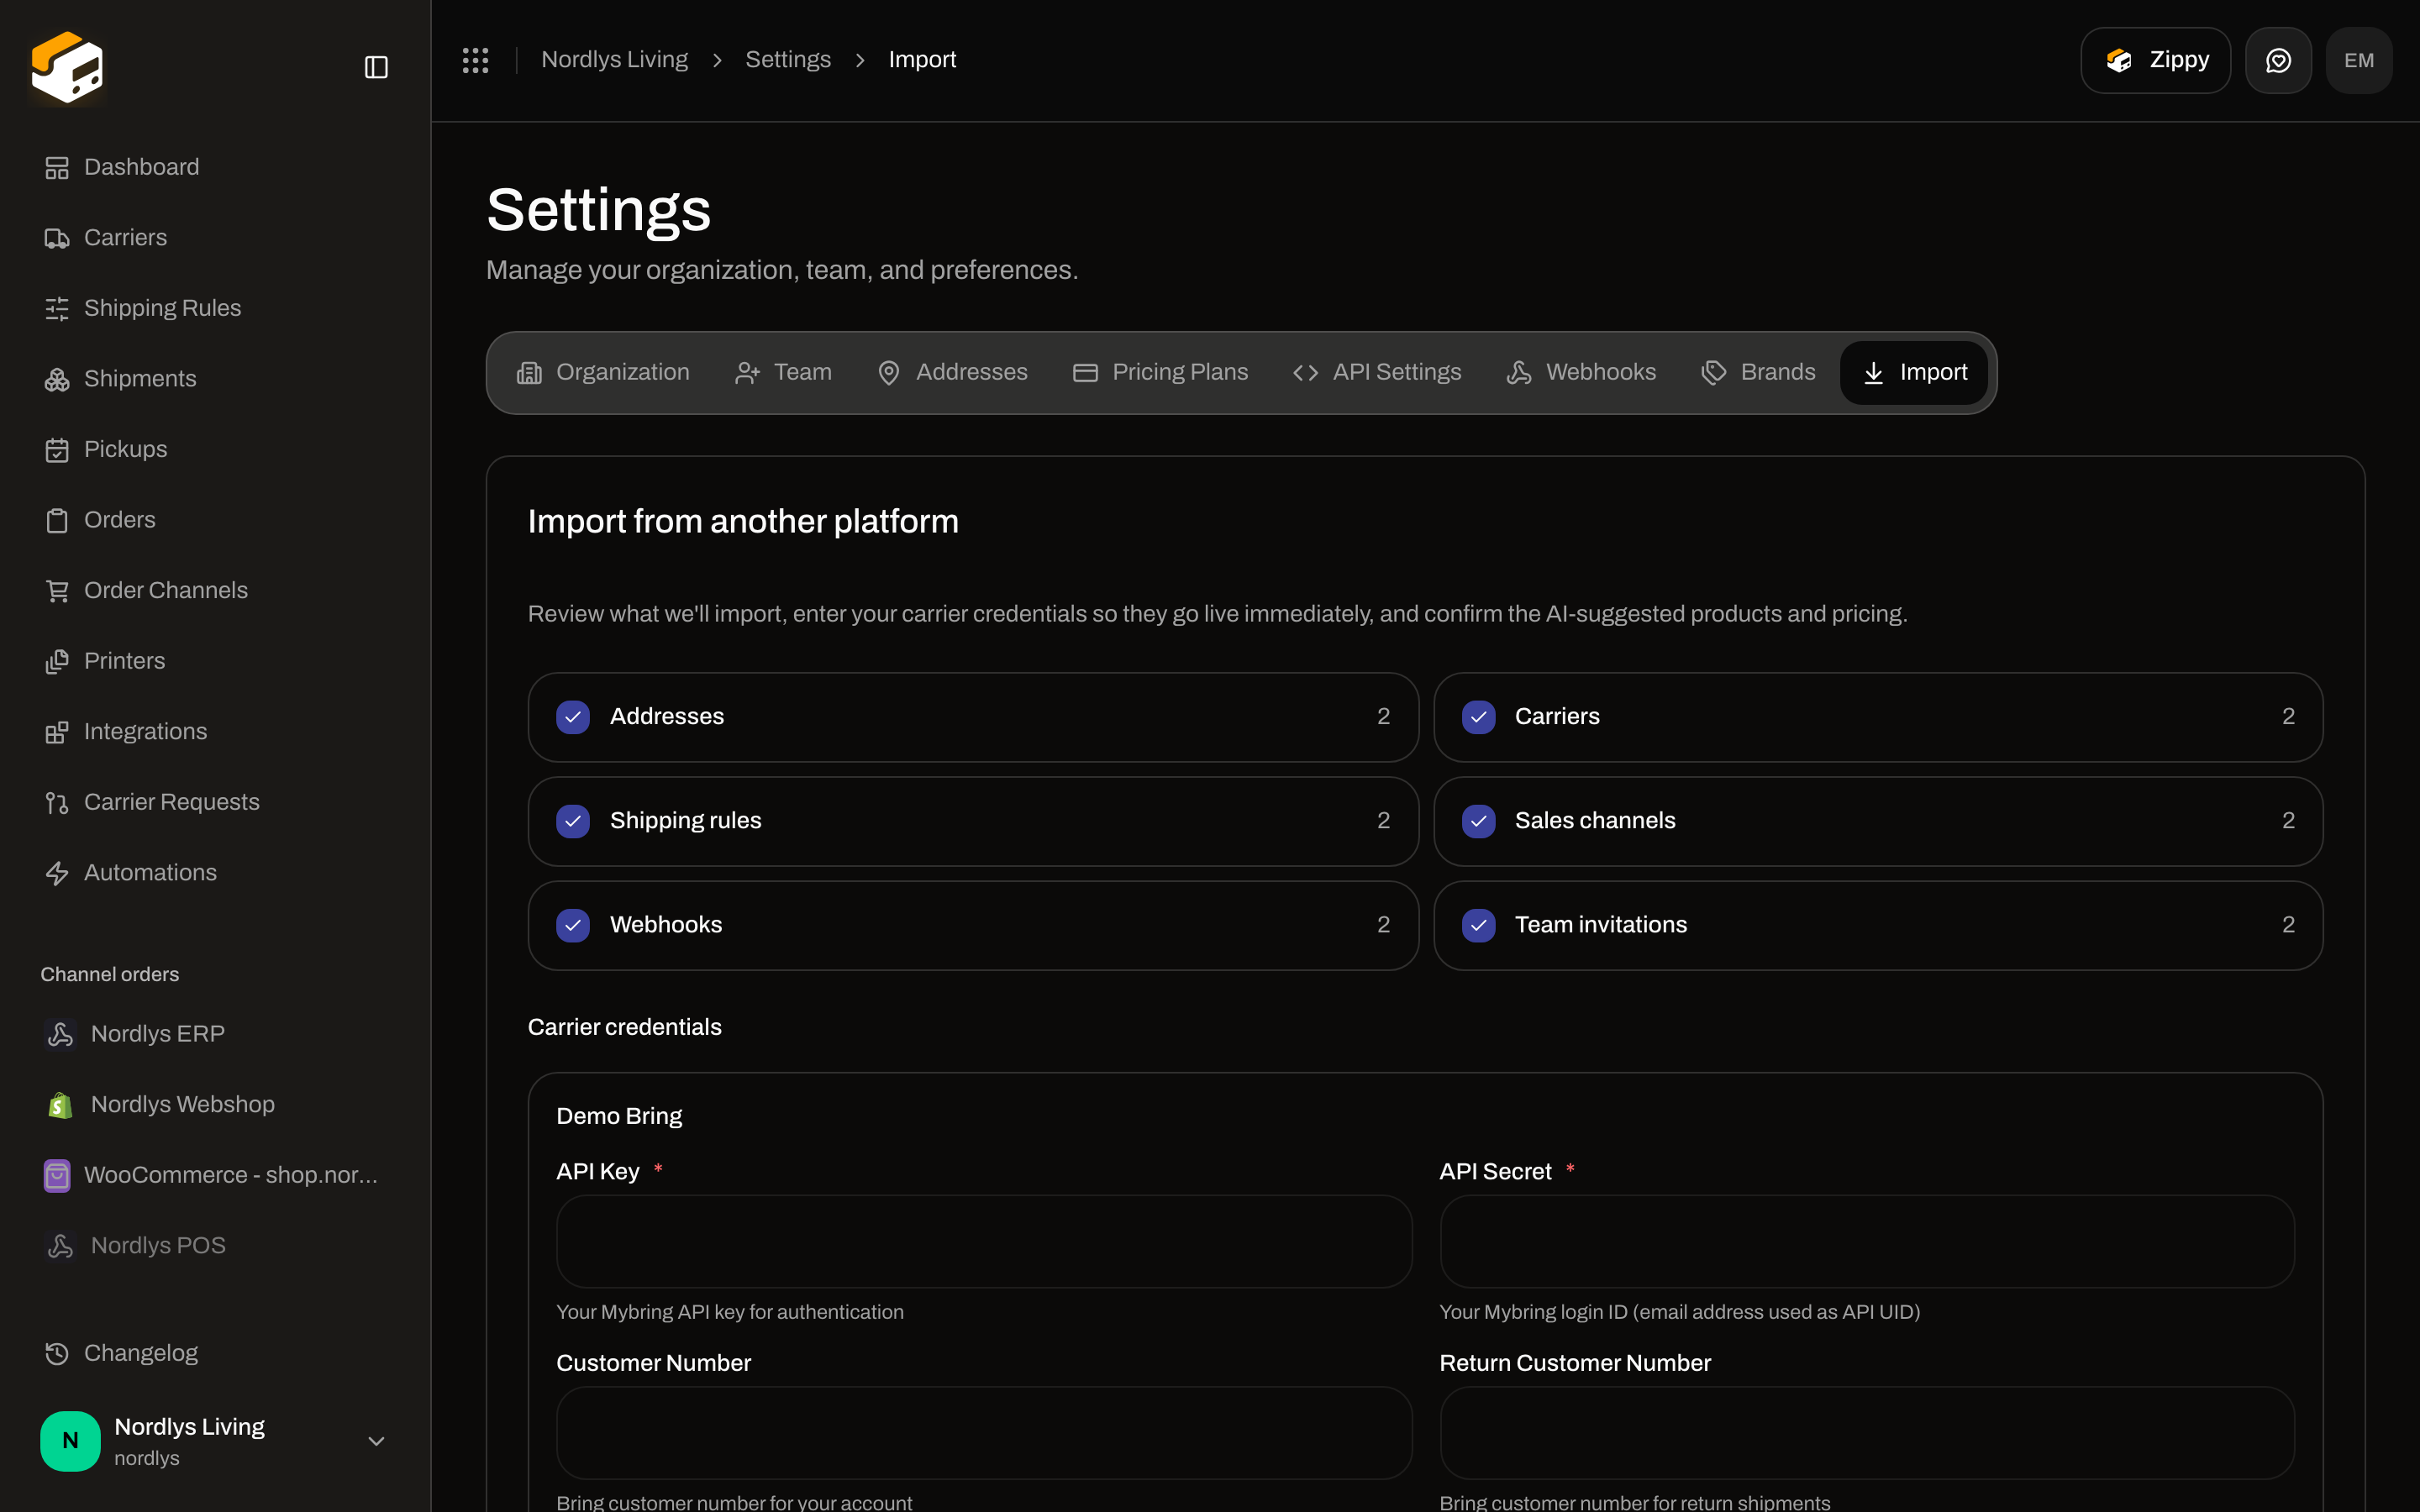Uncheck the Addresses import checkbox
Viewport: 2420px width, 1512px height.
(x=573, y=717)
